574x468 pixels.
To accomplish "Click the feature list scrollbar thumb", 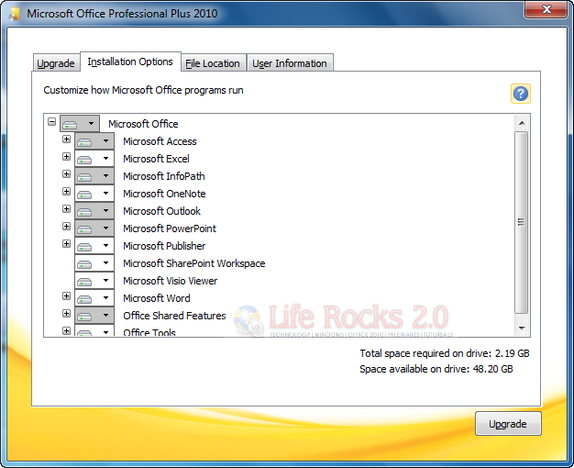I will point(521,222).
